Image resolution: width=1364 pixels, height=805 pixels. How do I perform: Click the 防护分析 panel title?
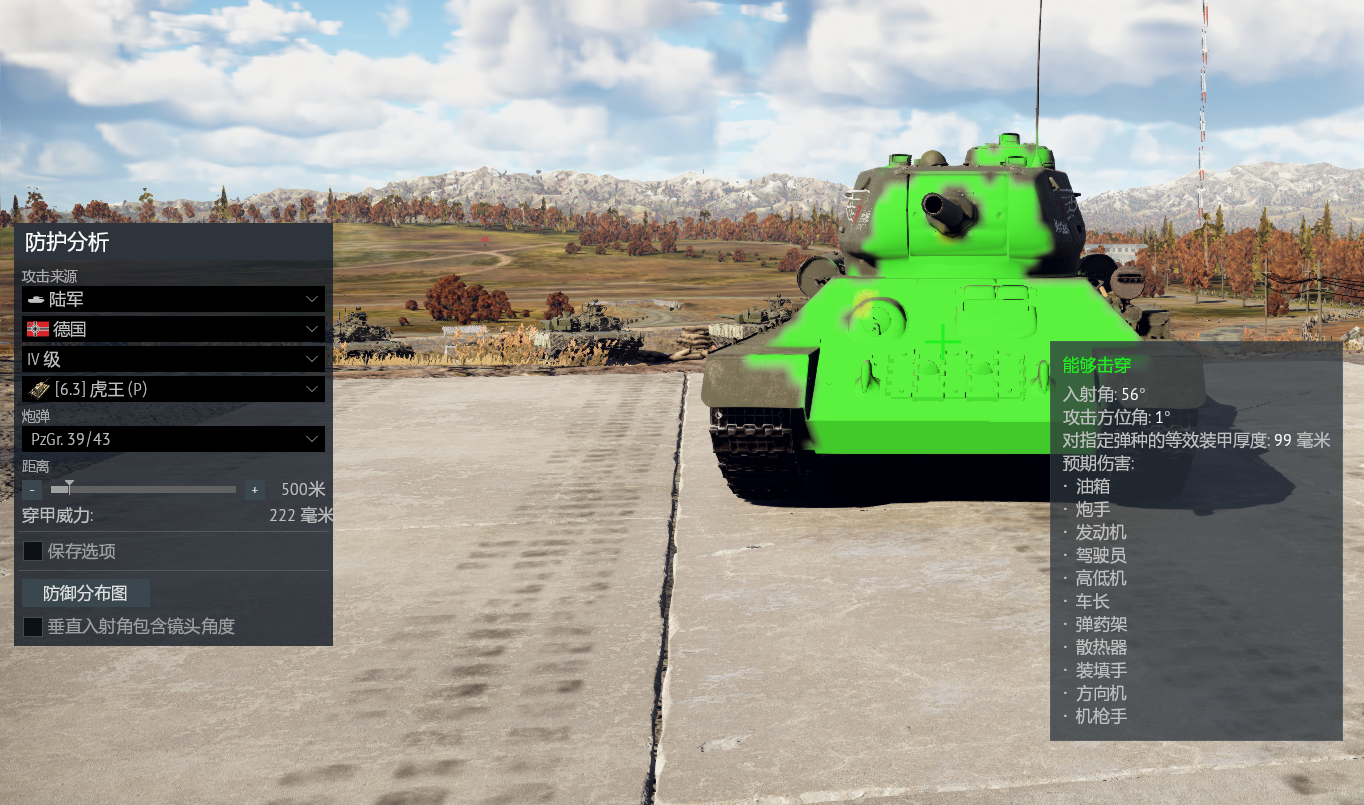click(x=67, y=242)
